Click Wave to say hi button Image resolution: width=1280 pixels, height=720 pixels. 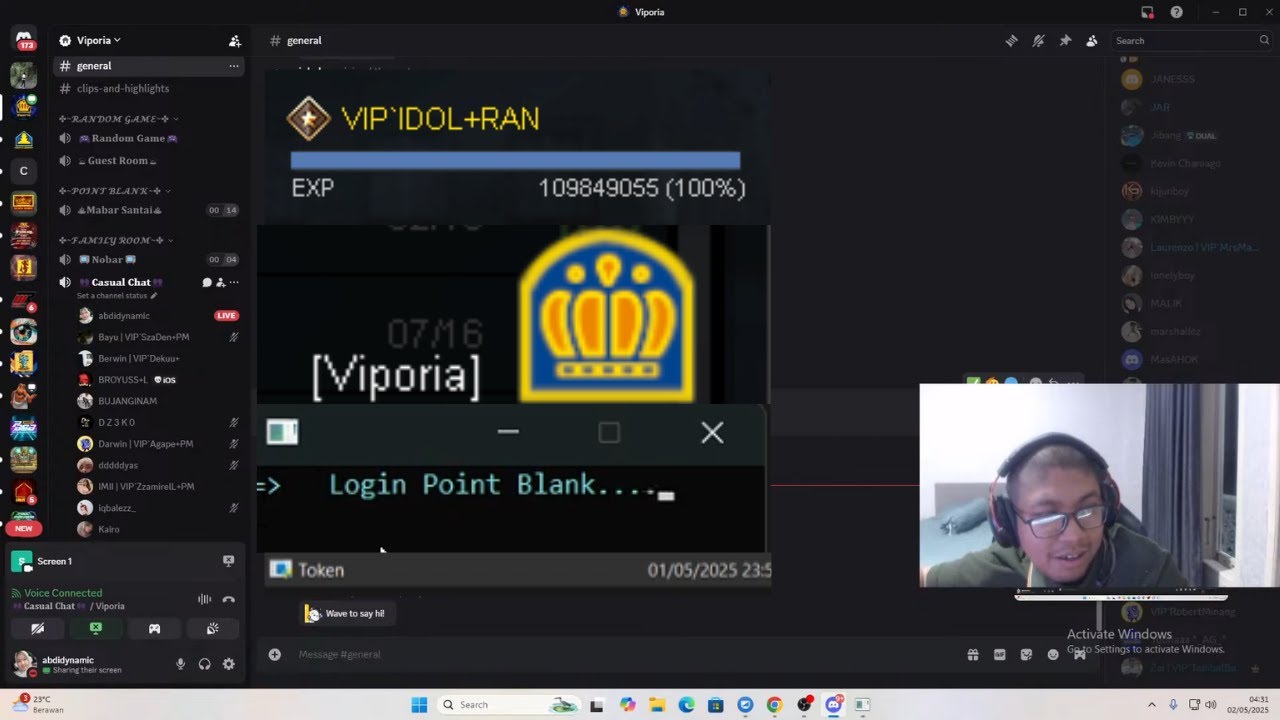click(345, 613)
